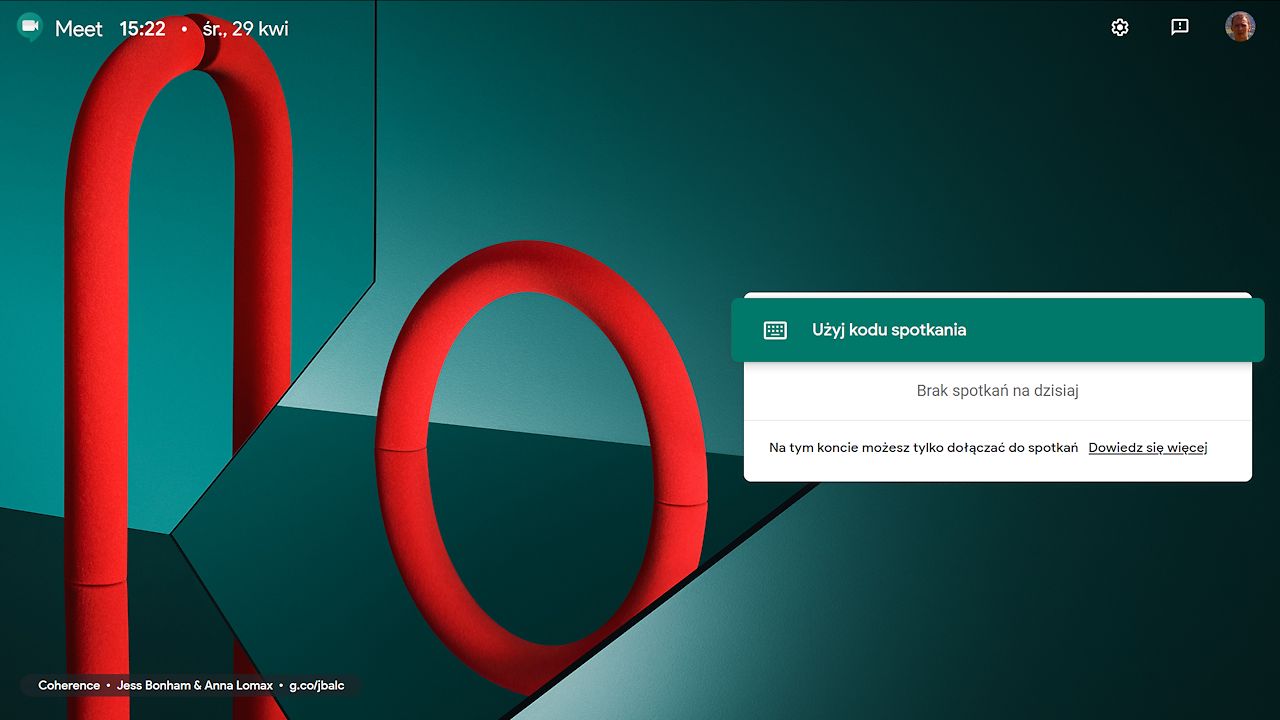Image resolution: width=1280 pixels, height=720 pixels.
Task: Click the 'Brak spotkań na dzisiaj' text
Action: pyautogui.click(x=998, y=391)
